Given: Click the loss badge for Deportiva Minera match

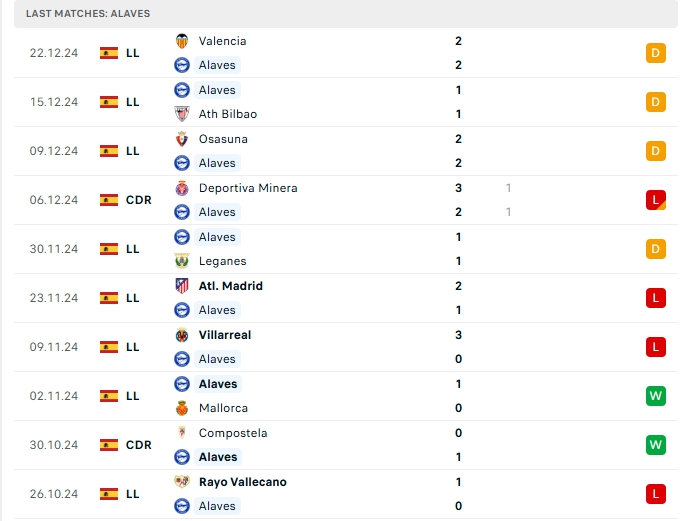Looking at the screenshot, I should point(656,200).
